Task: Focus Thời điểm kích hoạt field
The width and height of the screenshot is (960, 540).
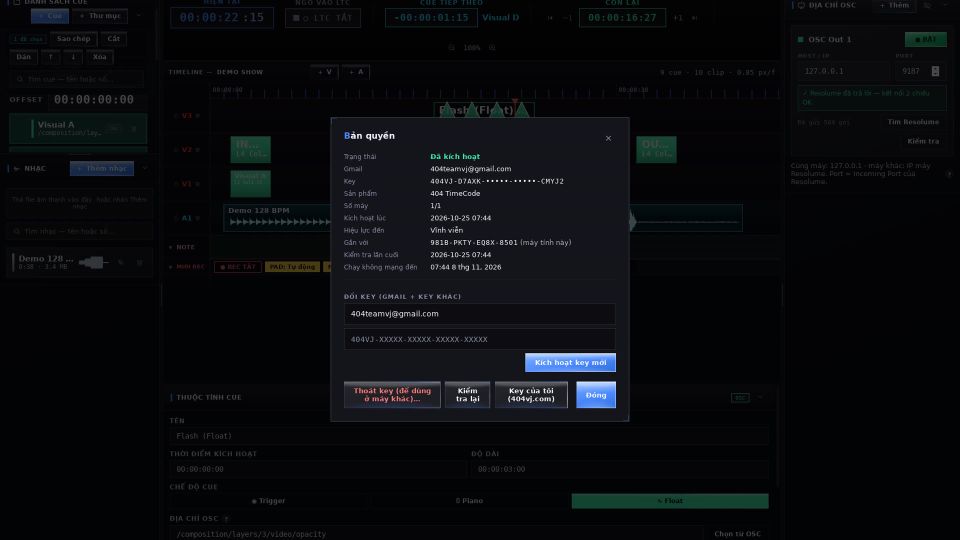Action: (318, 470)
